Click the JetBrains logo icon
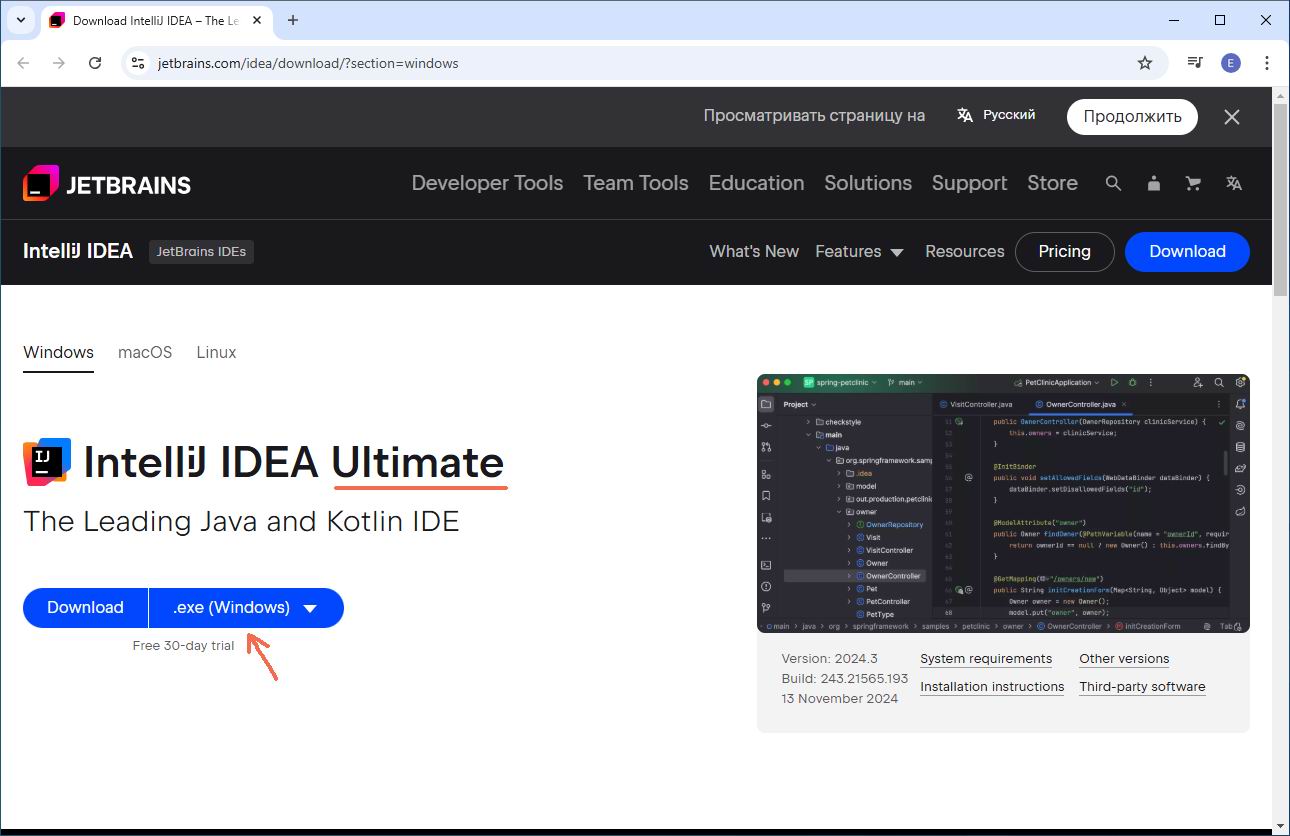 pyautogui.click(x=41, y=183)
